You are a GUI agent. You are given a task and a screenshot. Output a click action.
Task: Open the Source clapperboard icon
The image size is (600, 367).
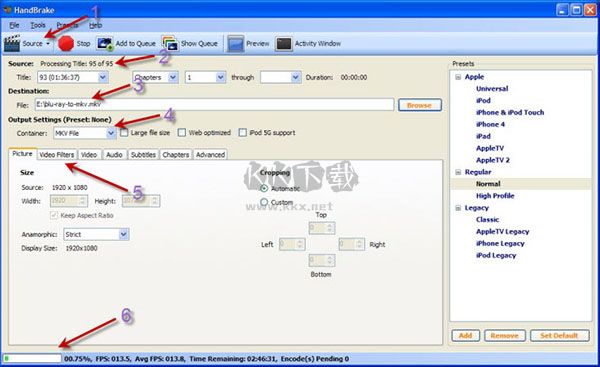pyautogui.click(x=11, y=43)
